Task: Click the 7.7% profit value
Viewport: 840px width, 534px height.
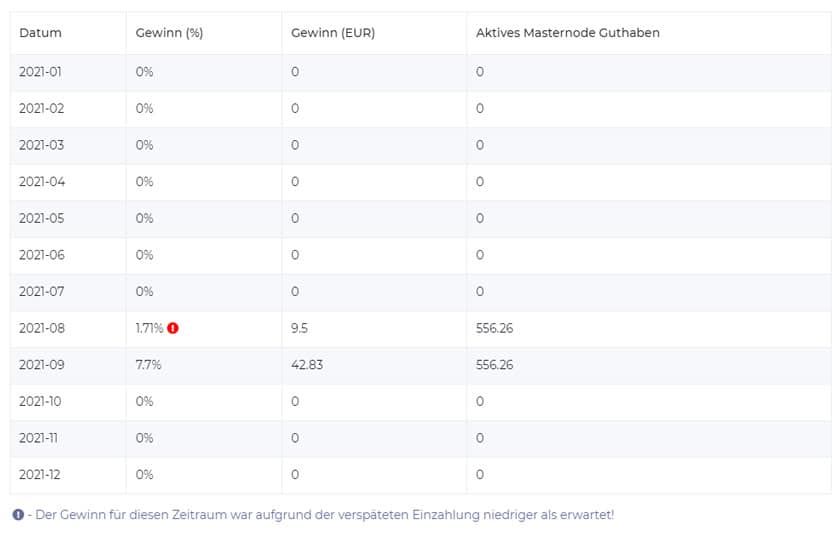Action: [148, 365]
